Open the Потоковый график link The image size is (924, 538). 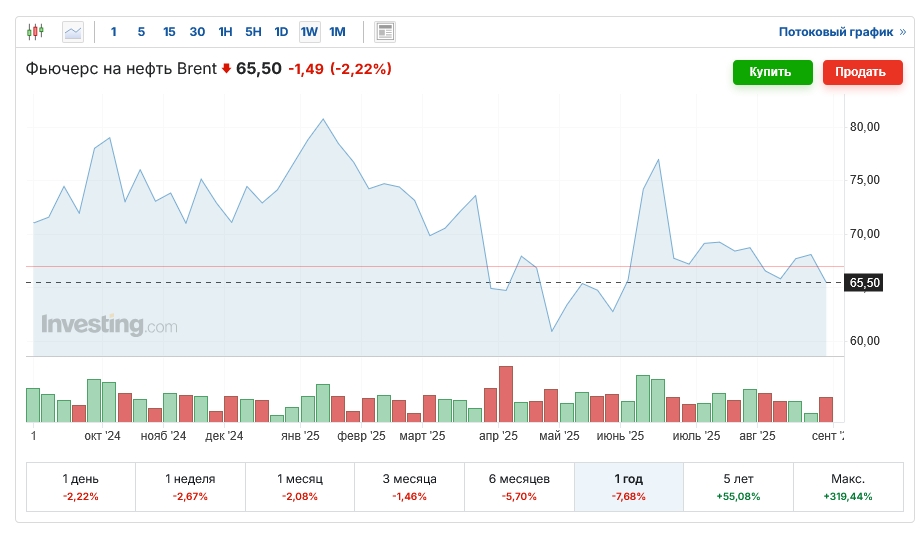pos(835,32)
